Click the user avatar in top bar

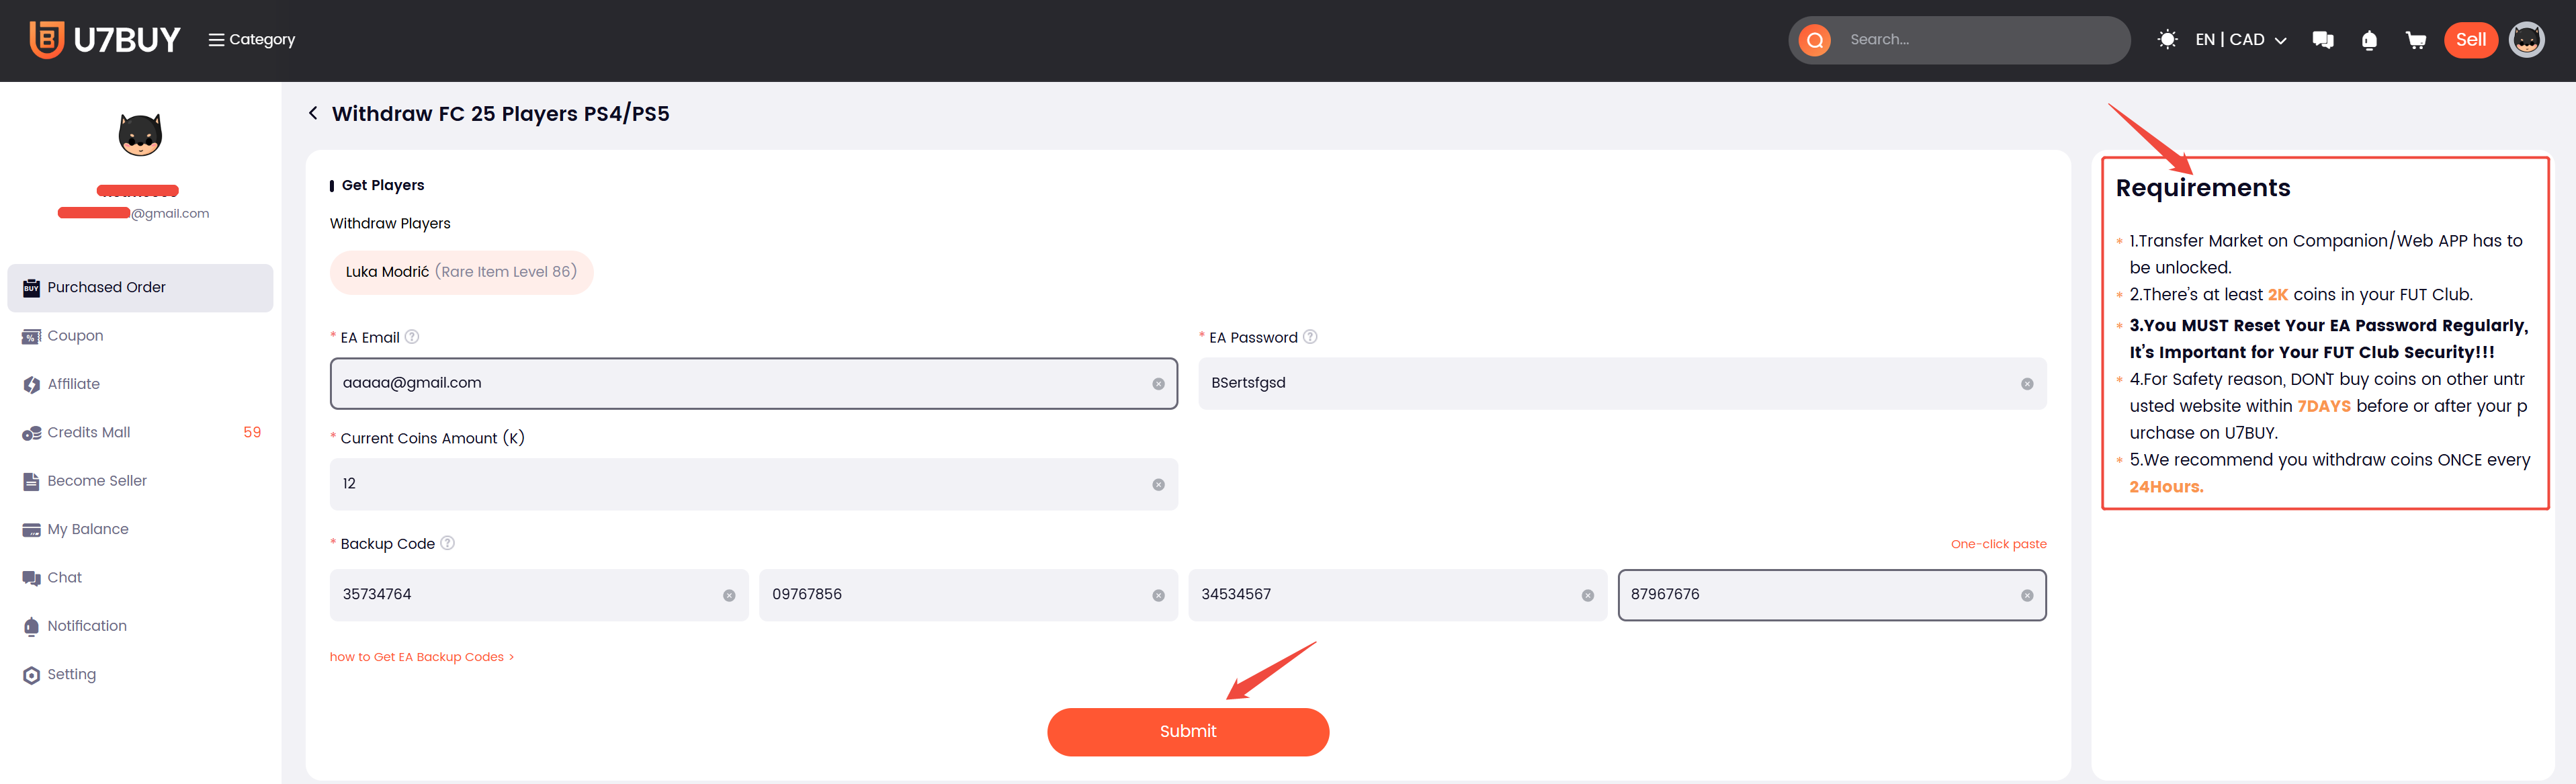point(2526,40)
